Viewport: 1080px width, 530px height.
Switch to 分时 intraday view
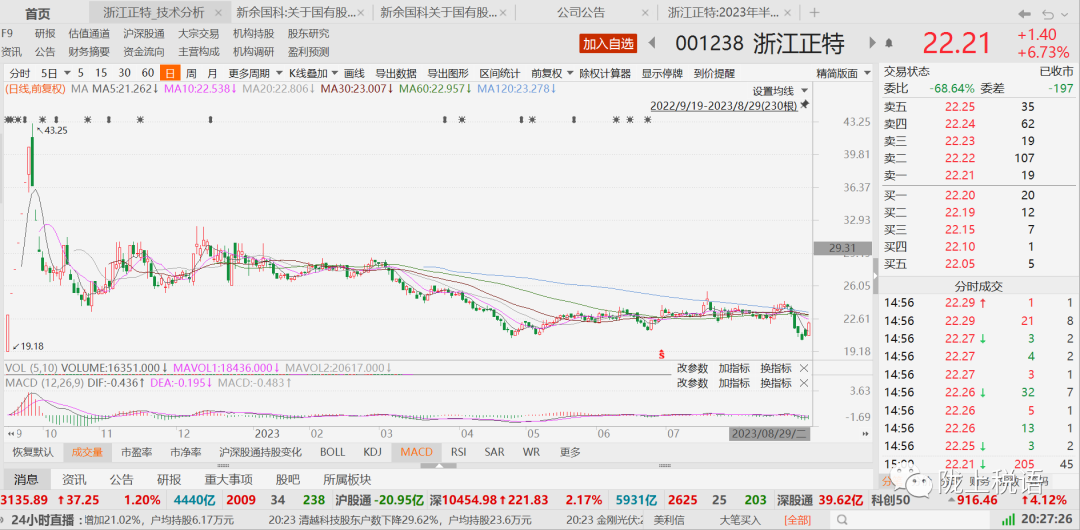20,73
